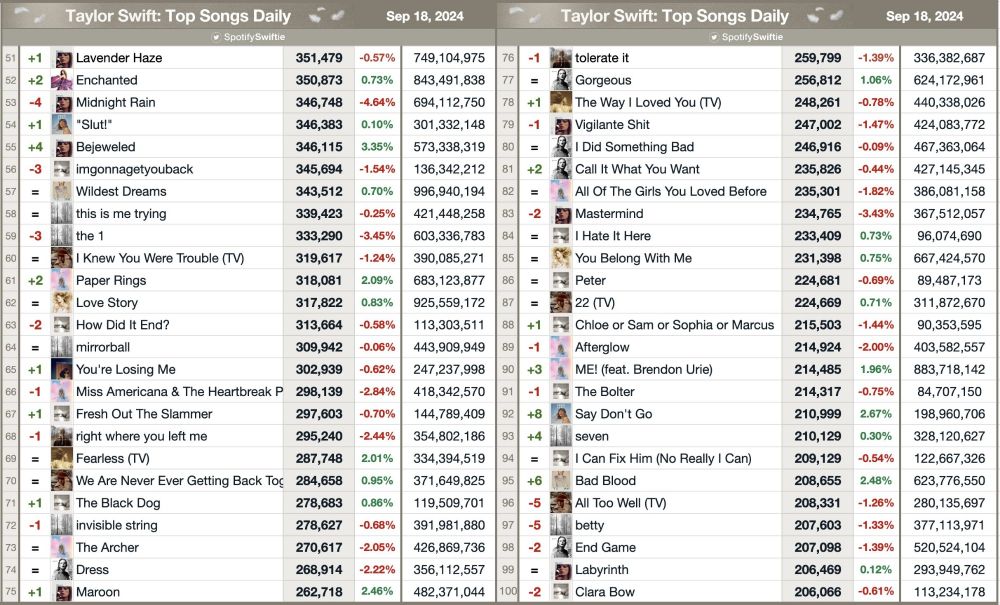The image size is (1000, 605).
Task: Select the song title Bejeweled
Action: [106, 147]
